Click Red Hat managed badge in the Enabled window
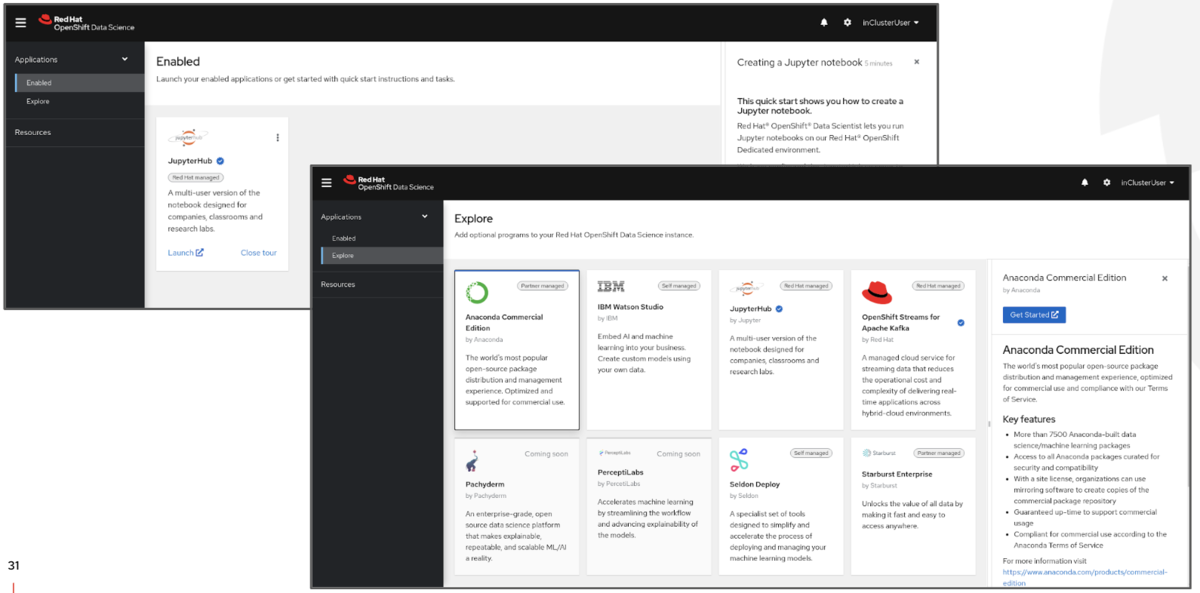The height and width of the screenshot is (593, 1200). click(x=195, y=177)
